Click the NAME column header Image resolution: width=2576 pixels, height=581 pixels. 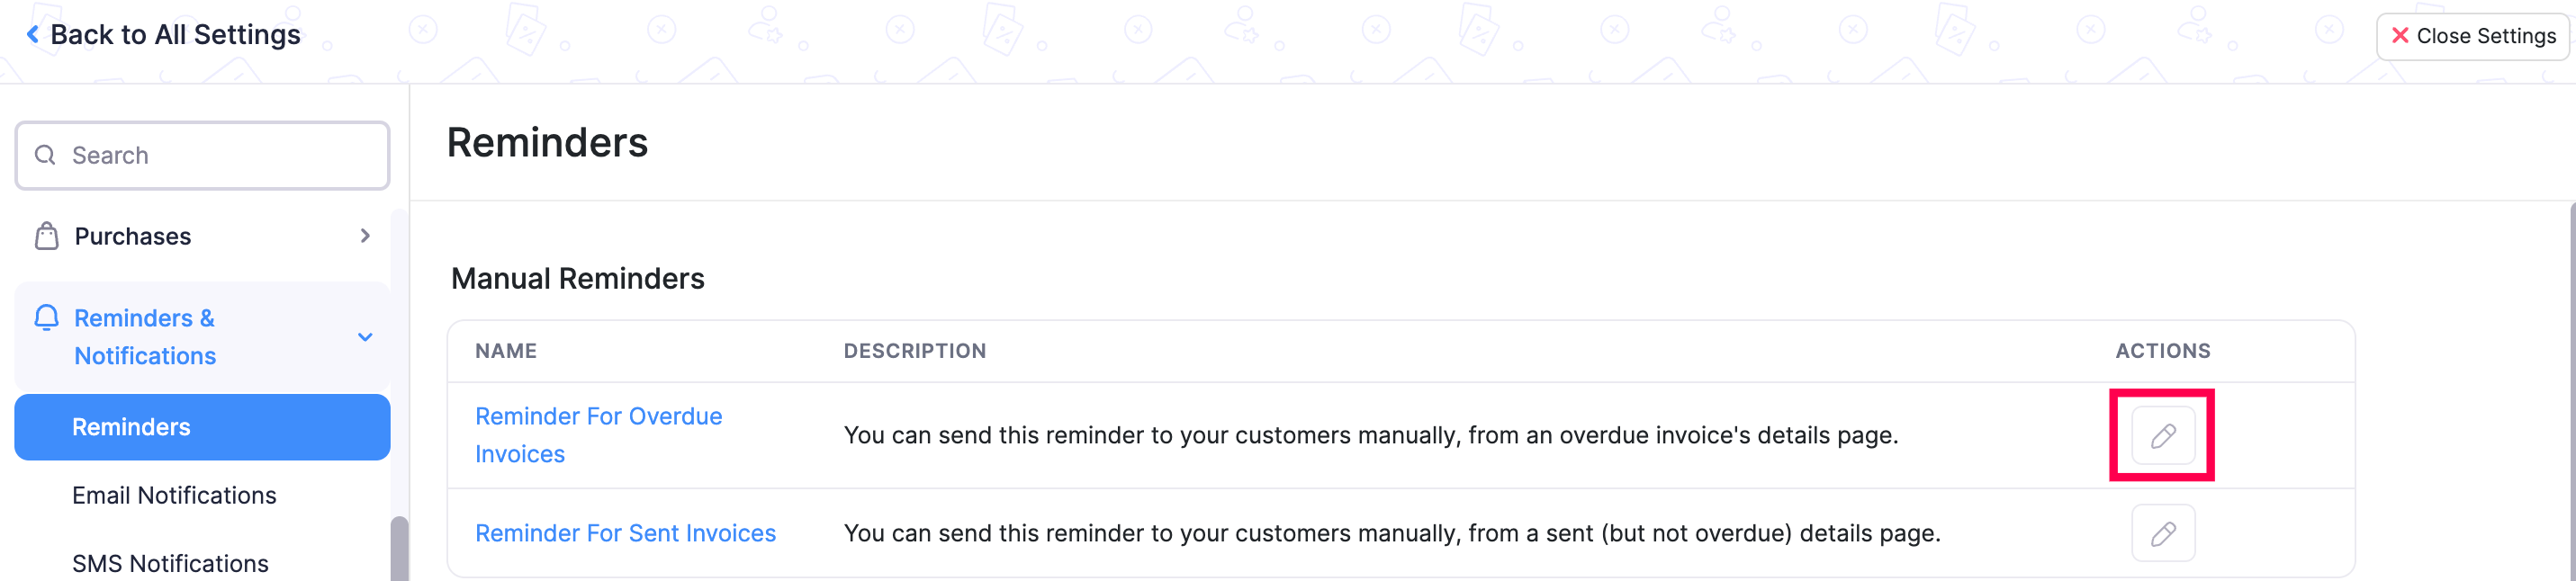click(x=506, y=351)
